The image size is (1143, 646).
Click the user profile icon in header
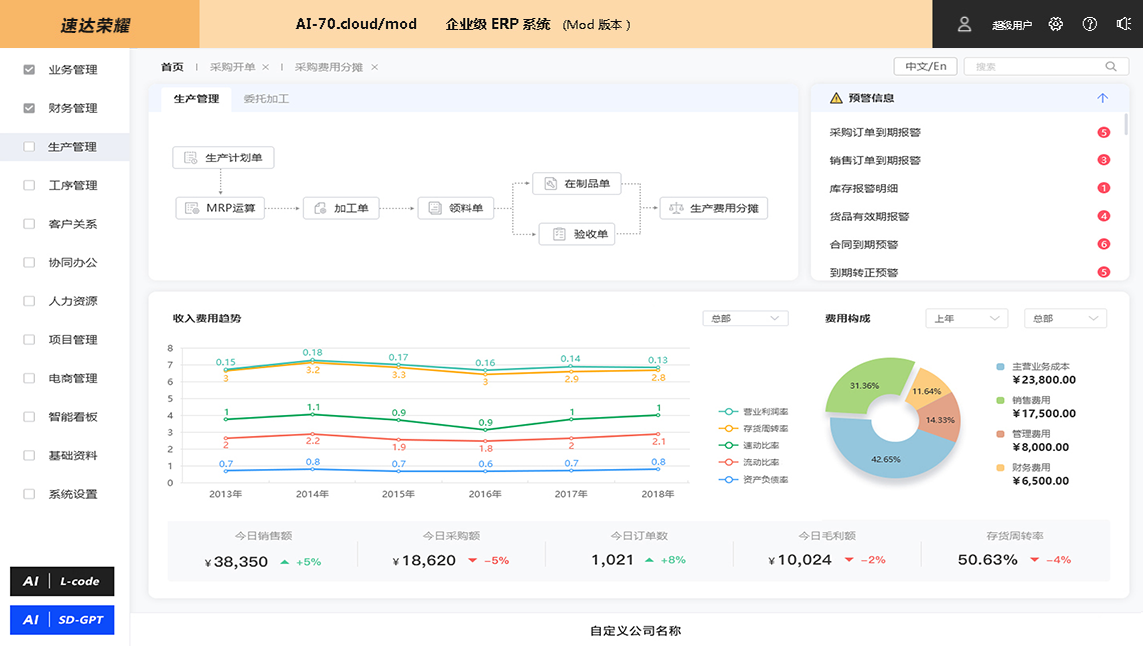pos(964,24)
